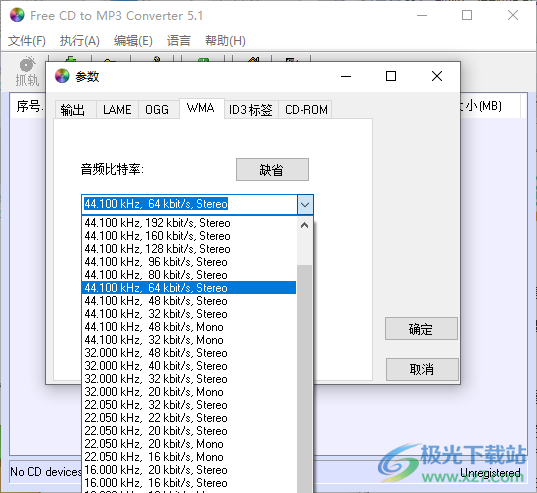Open the 编辑(E) menu
The width and height of the screenshot is (537, 493).
tap(133, 41)
